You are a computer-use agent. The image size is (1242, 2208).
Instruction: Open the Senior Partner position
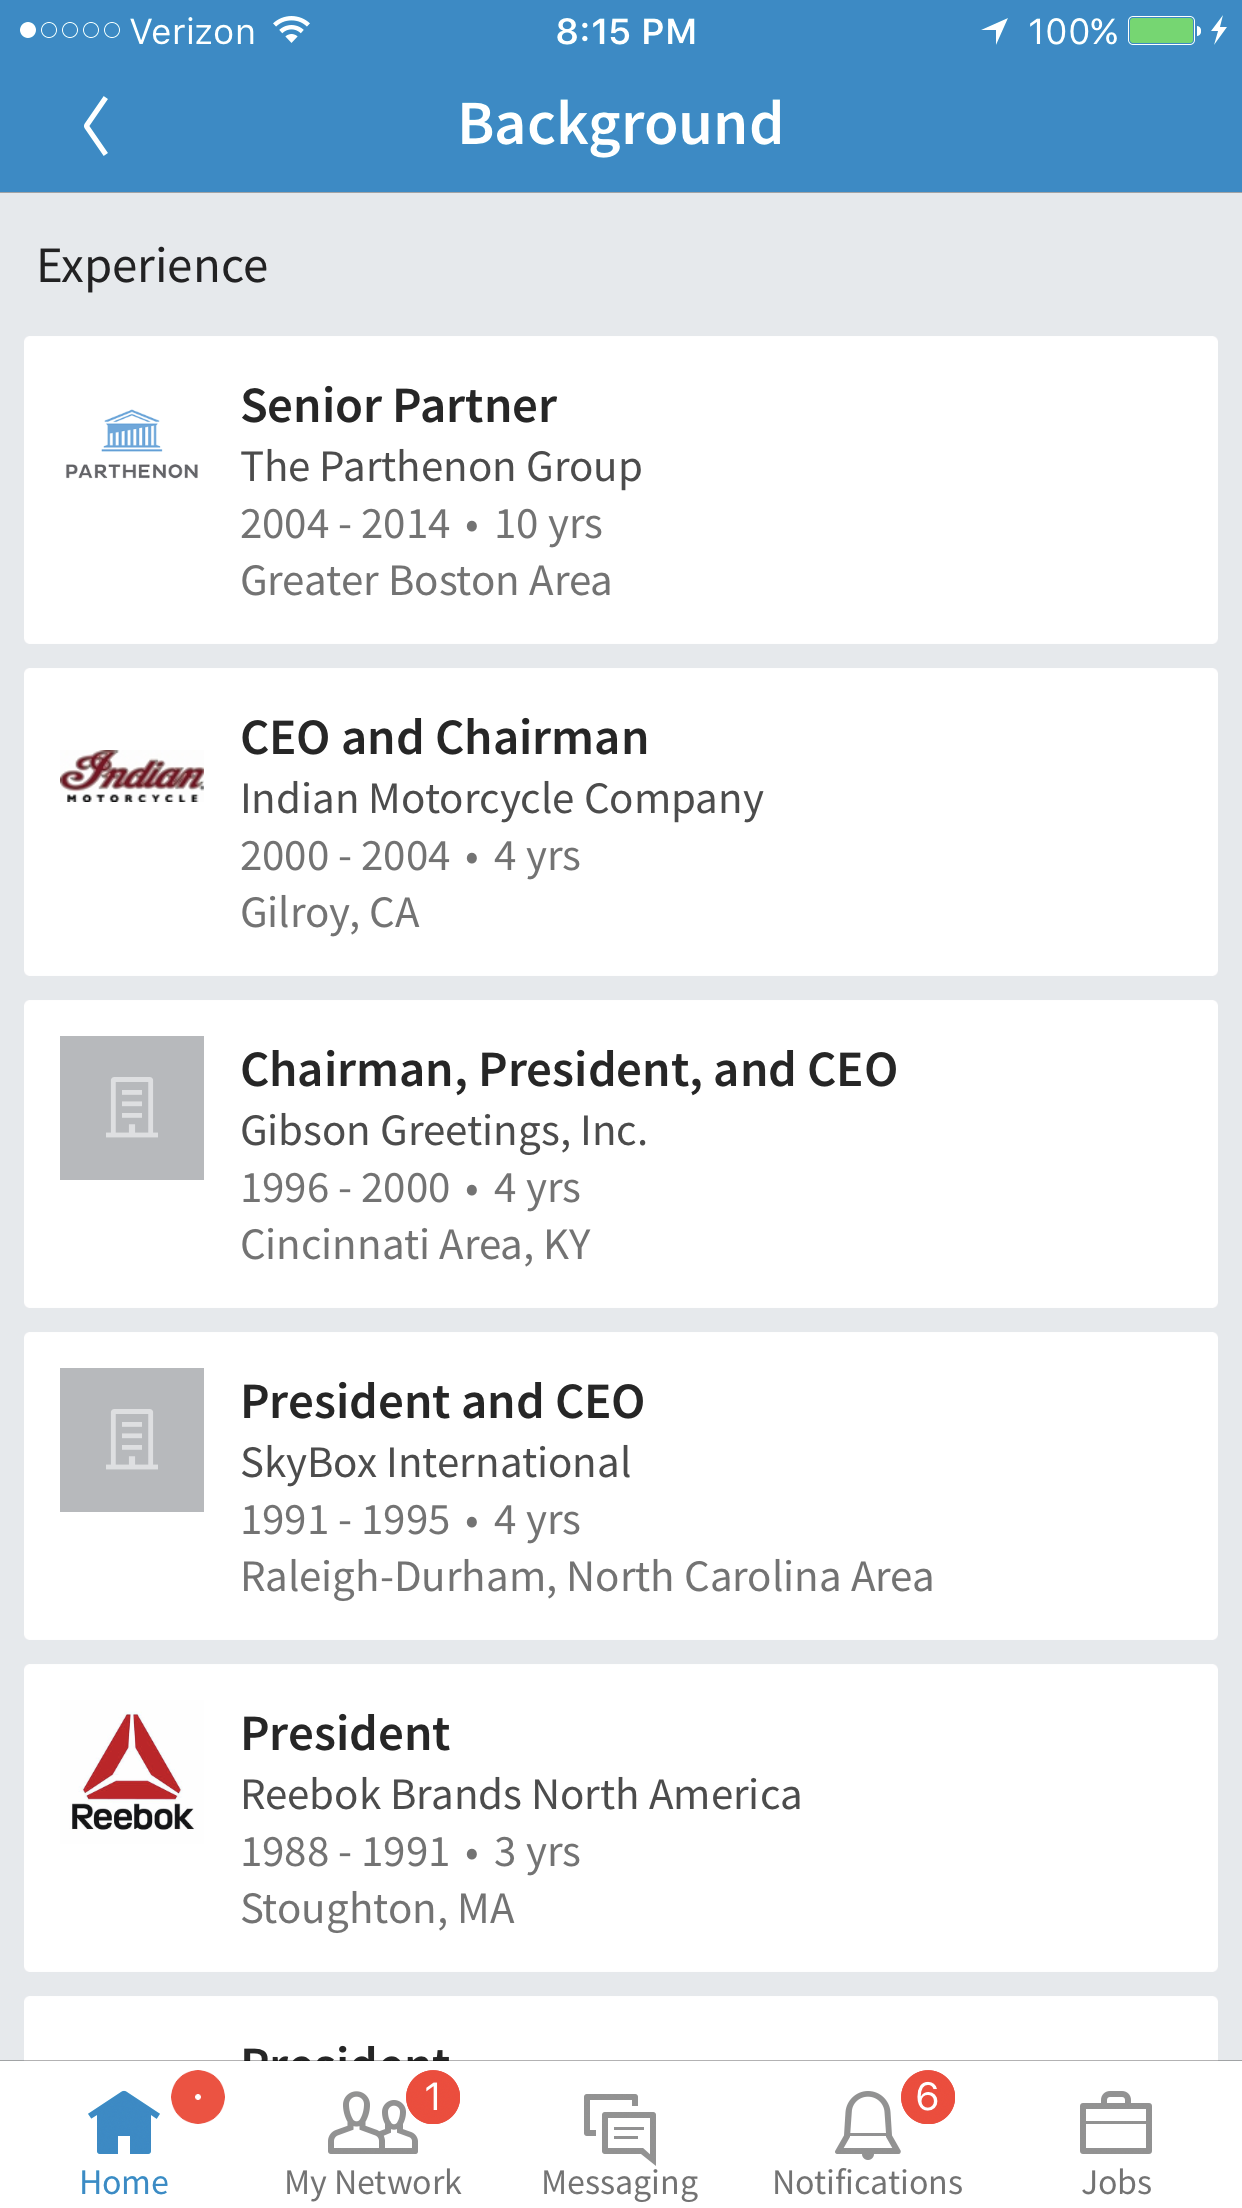click(399, 406)
